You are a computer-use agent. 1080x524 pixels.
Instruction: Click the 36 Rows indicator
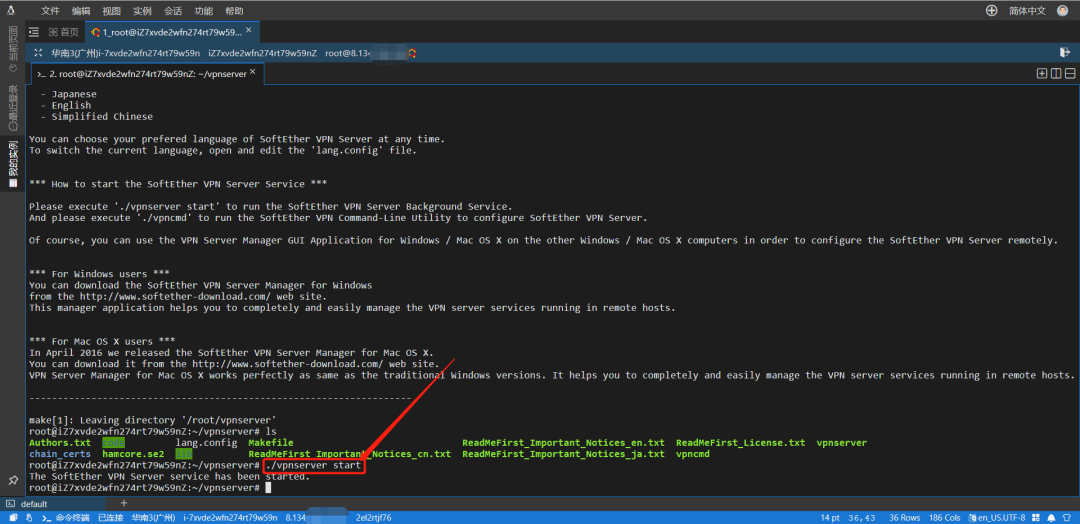tap(904, 517)
